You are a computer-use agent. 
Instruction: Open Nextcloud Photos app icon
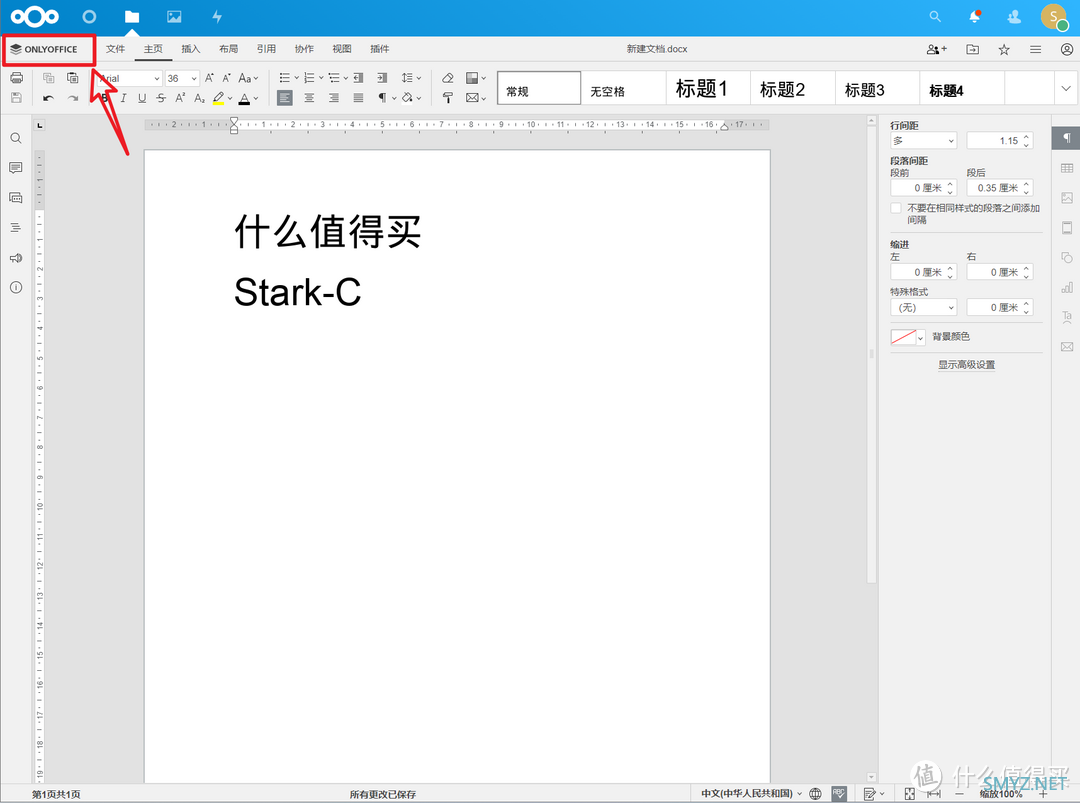(x=174, y=17)
